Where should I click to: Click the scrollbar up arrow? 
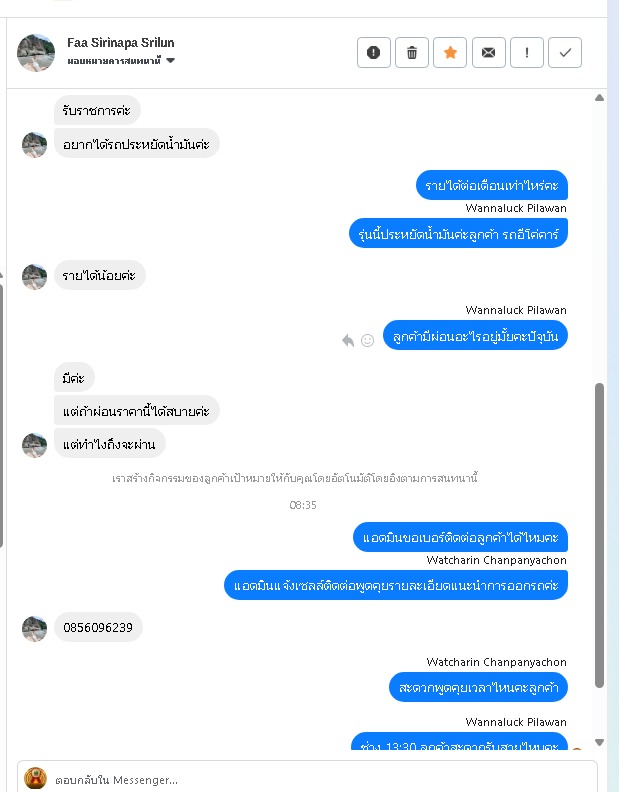(599, 97)
